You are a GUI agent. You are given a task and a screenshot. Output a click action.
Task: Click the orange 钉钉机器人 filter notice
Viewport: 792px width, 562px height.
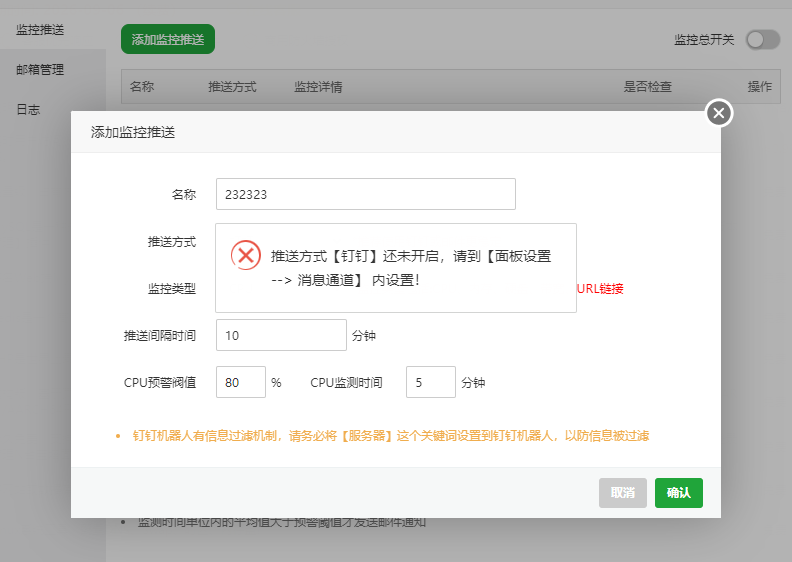[391, 436]
